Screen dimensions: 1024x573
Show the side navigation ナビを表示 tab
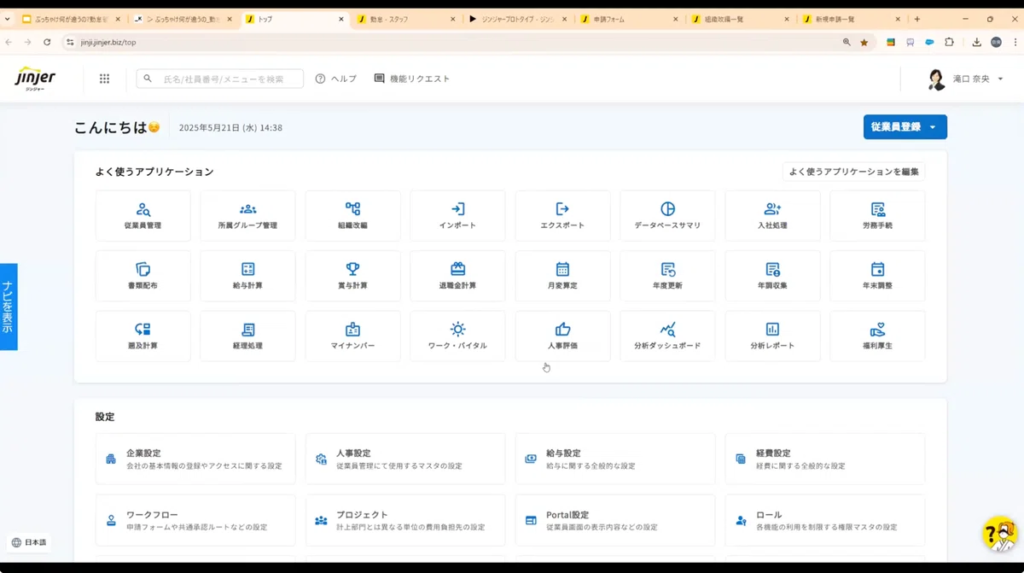8,307
